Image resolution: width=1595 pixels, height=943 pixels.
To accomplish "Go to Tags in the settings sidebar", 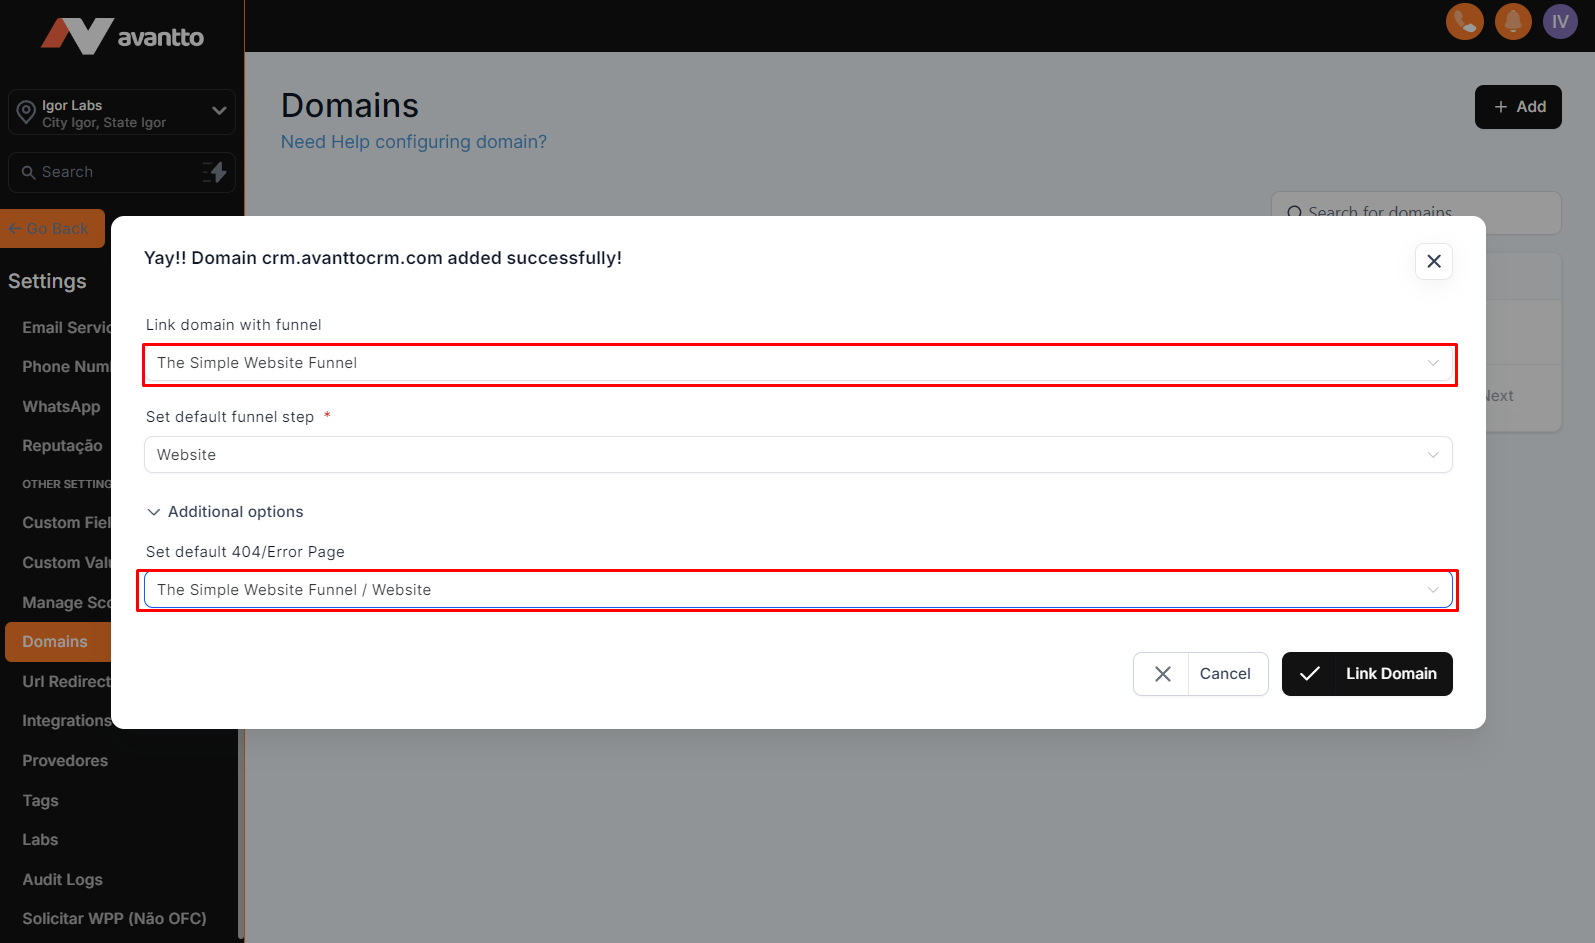I will [41, 801].
